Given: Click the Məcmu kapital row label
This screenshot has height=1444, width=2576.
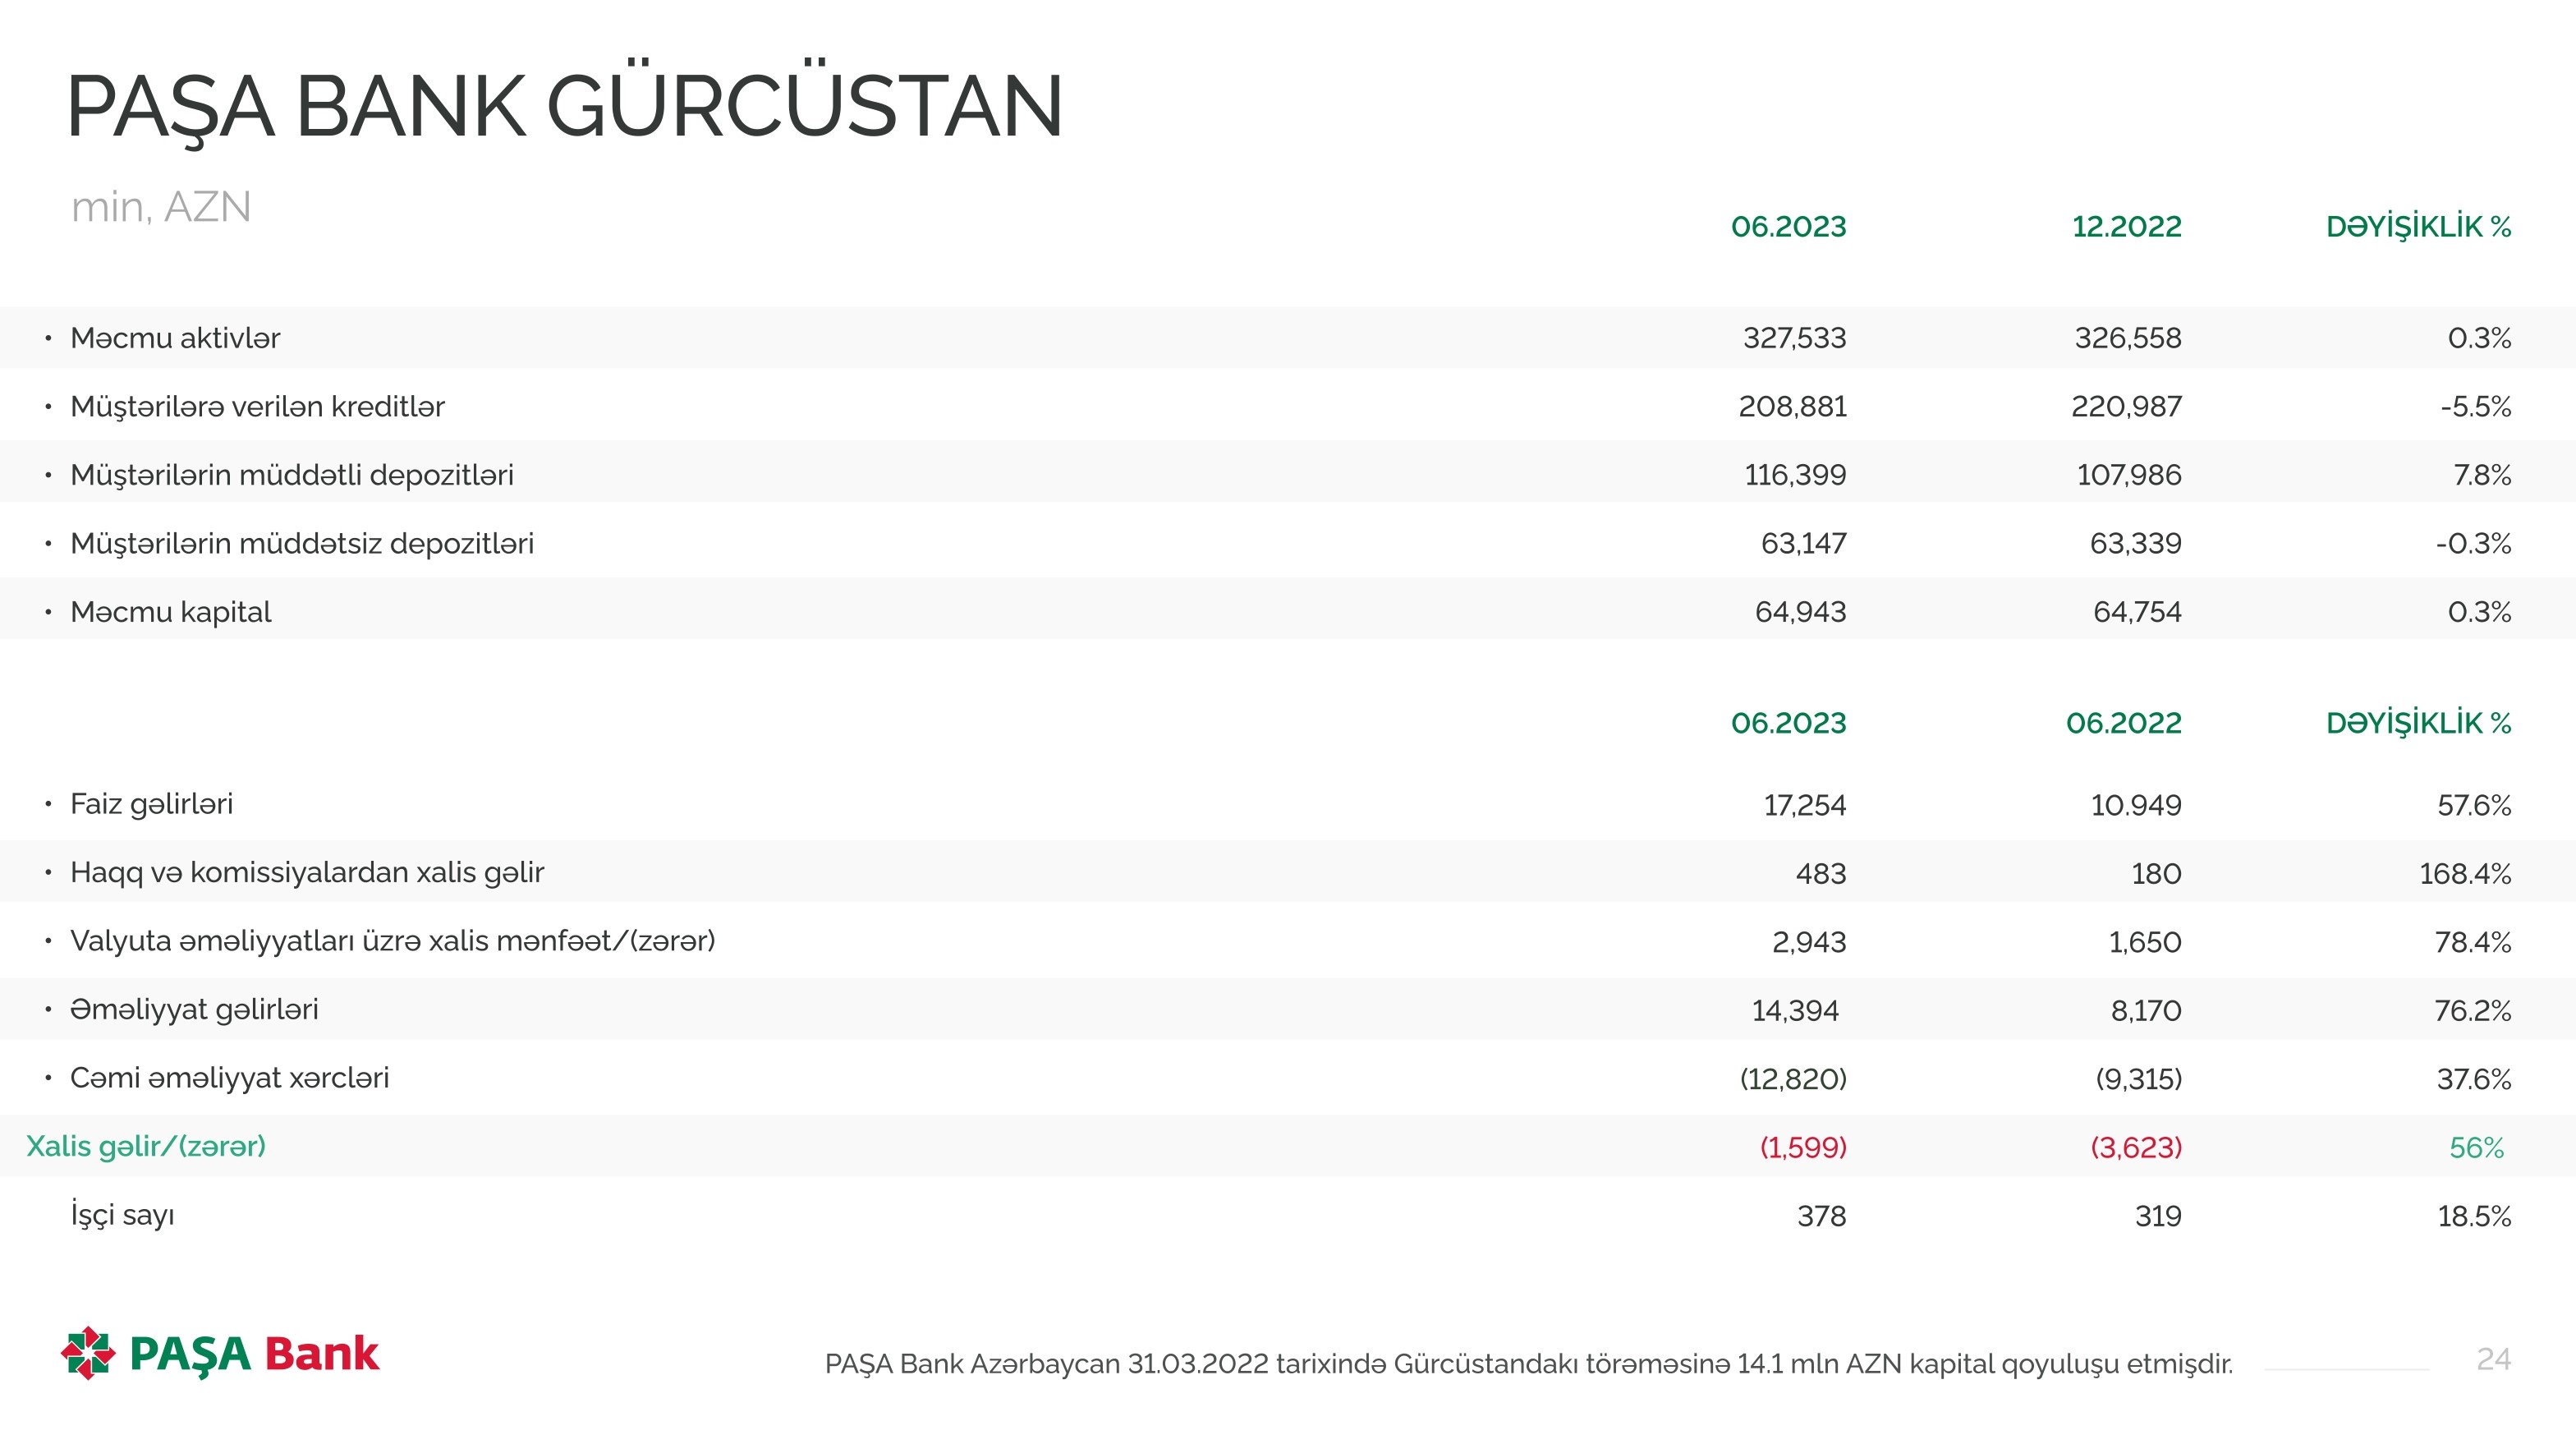Looking at the screenshot, I should (171, 612).
